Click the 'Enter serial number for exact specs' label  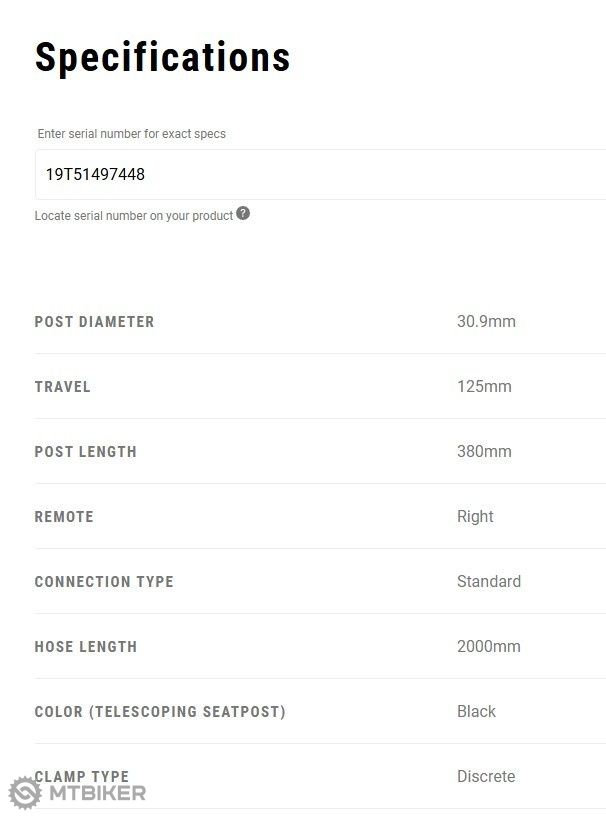coord(132,134)
